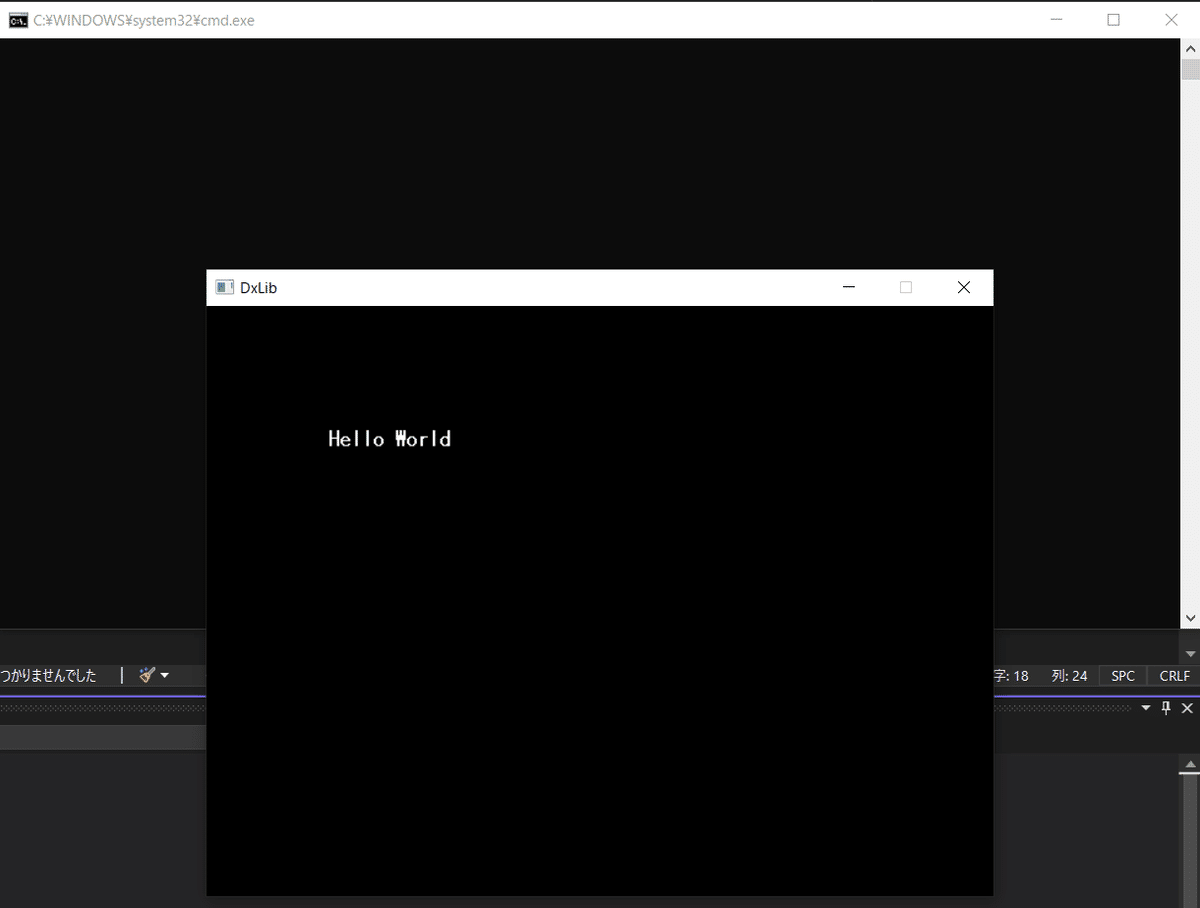1200x908 pixels.
Task: Click the cmd.exe window title text
Action: coord(144,20)
